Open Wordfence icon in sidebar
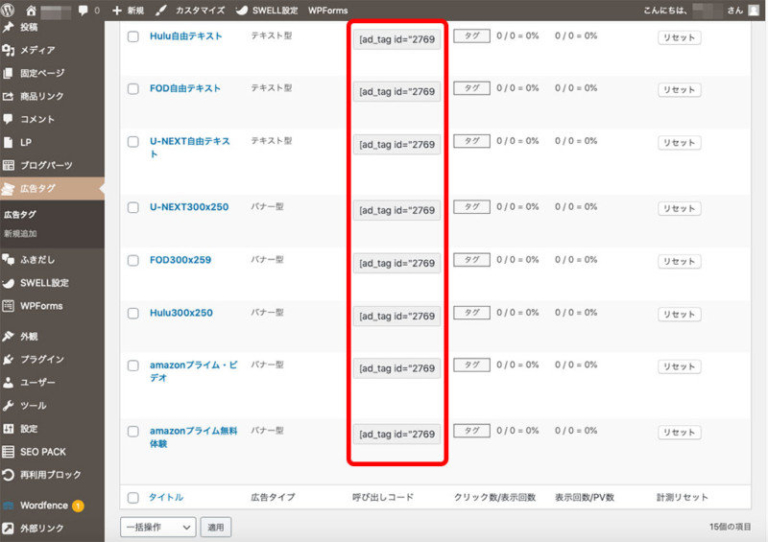This screenshot has height=542, width=768. click(x=8, y=506)
